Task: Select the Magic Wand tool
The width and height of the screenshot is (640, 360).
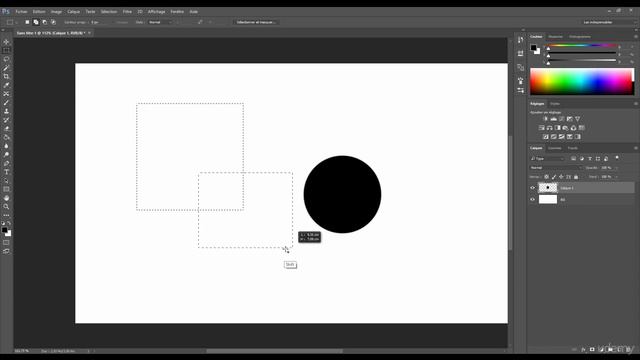Action: pos(6,68)
